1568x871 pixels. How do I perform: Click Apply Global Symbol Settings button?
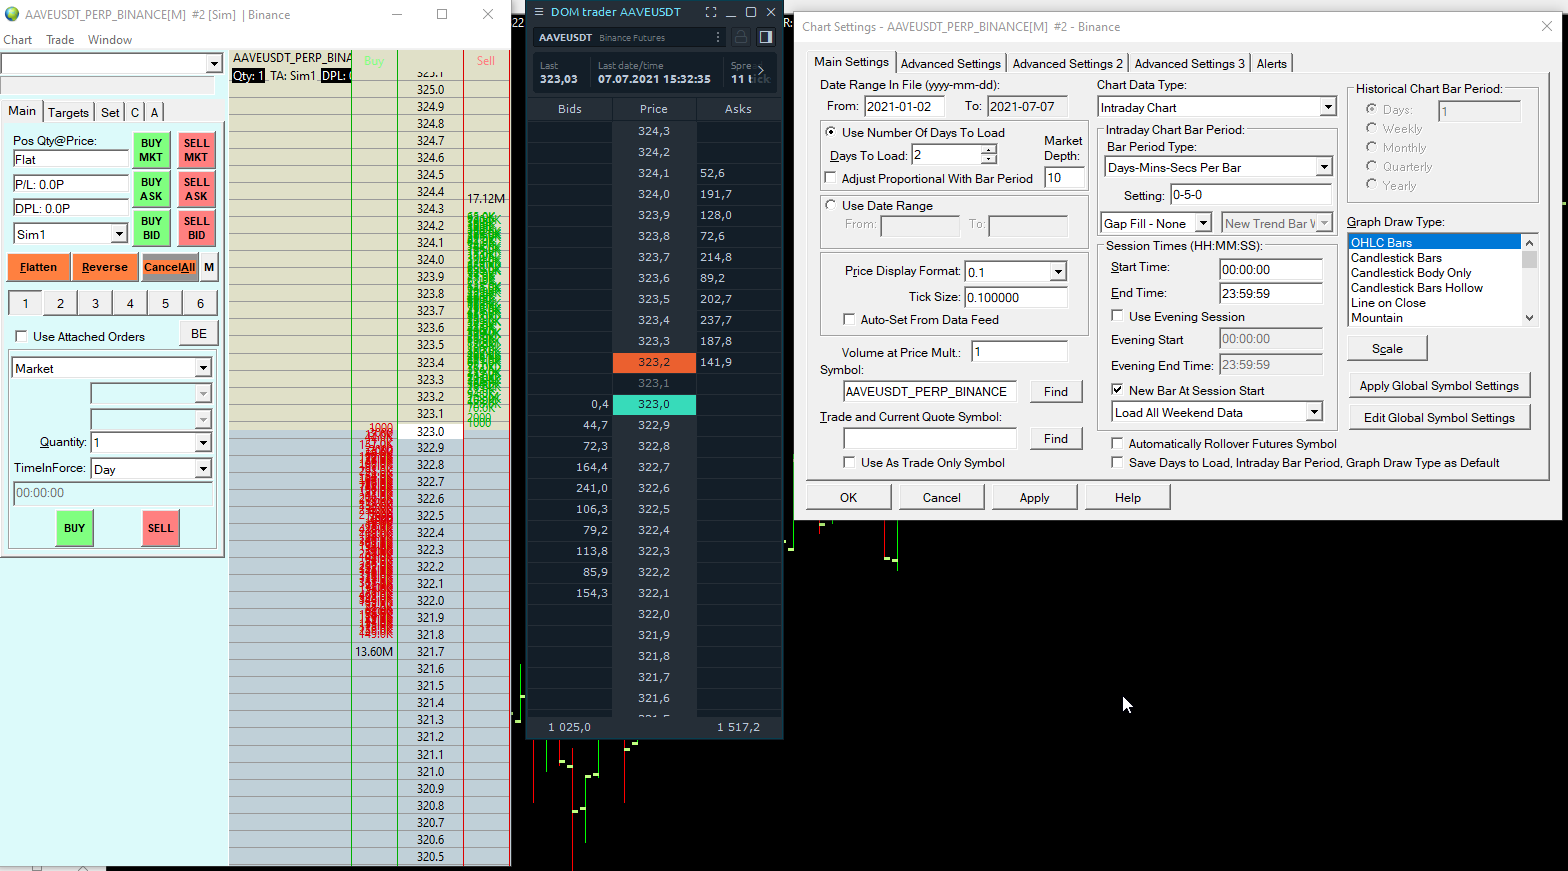pos(1438,386)
